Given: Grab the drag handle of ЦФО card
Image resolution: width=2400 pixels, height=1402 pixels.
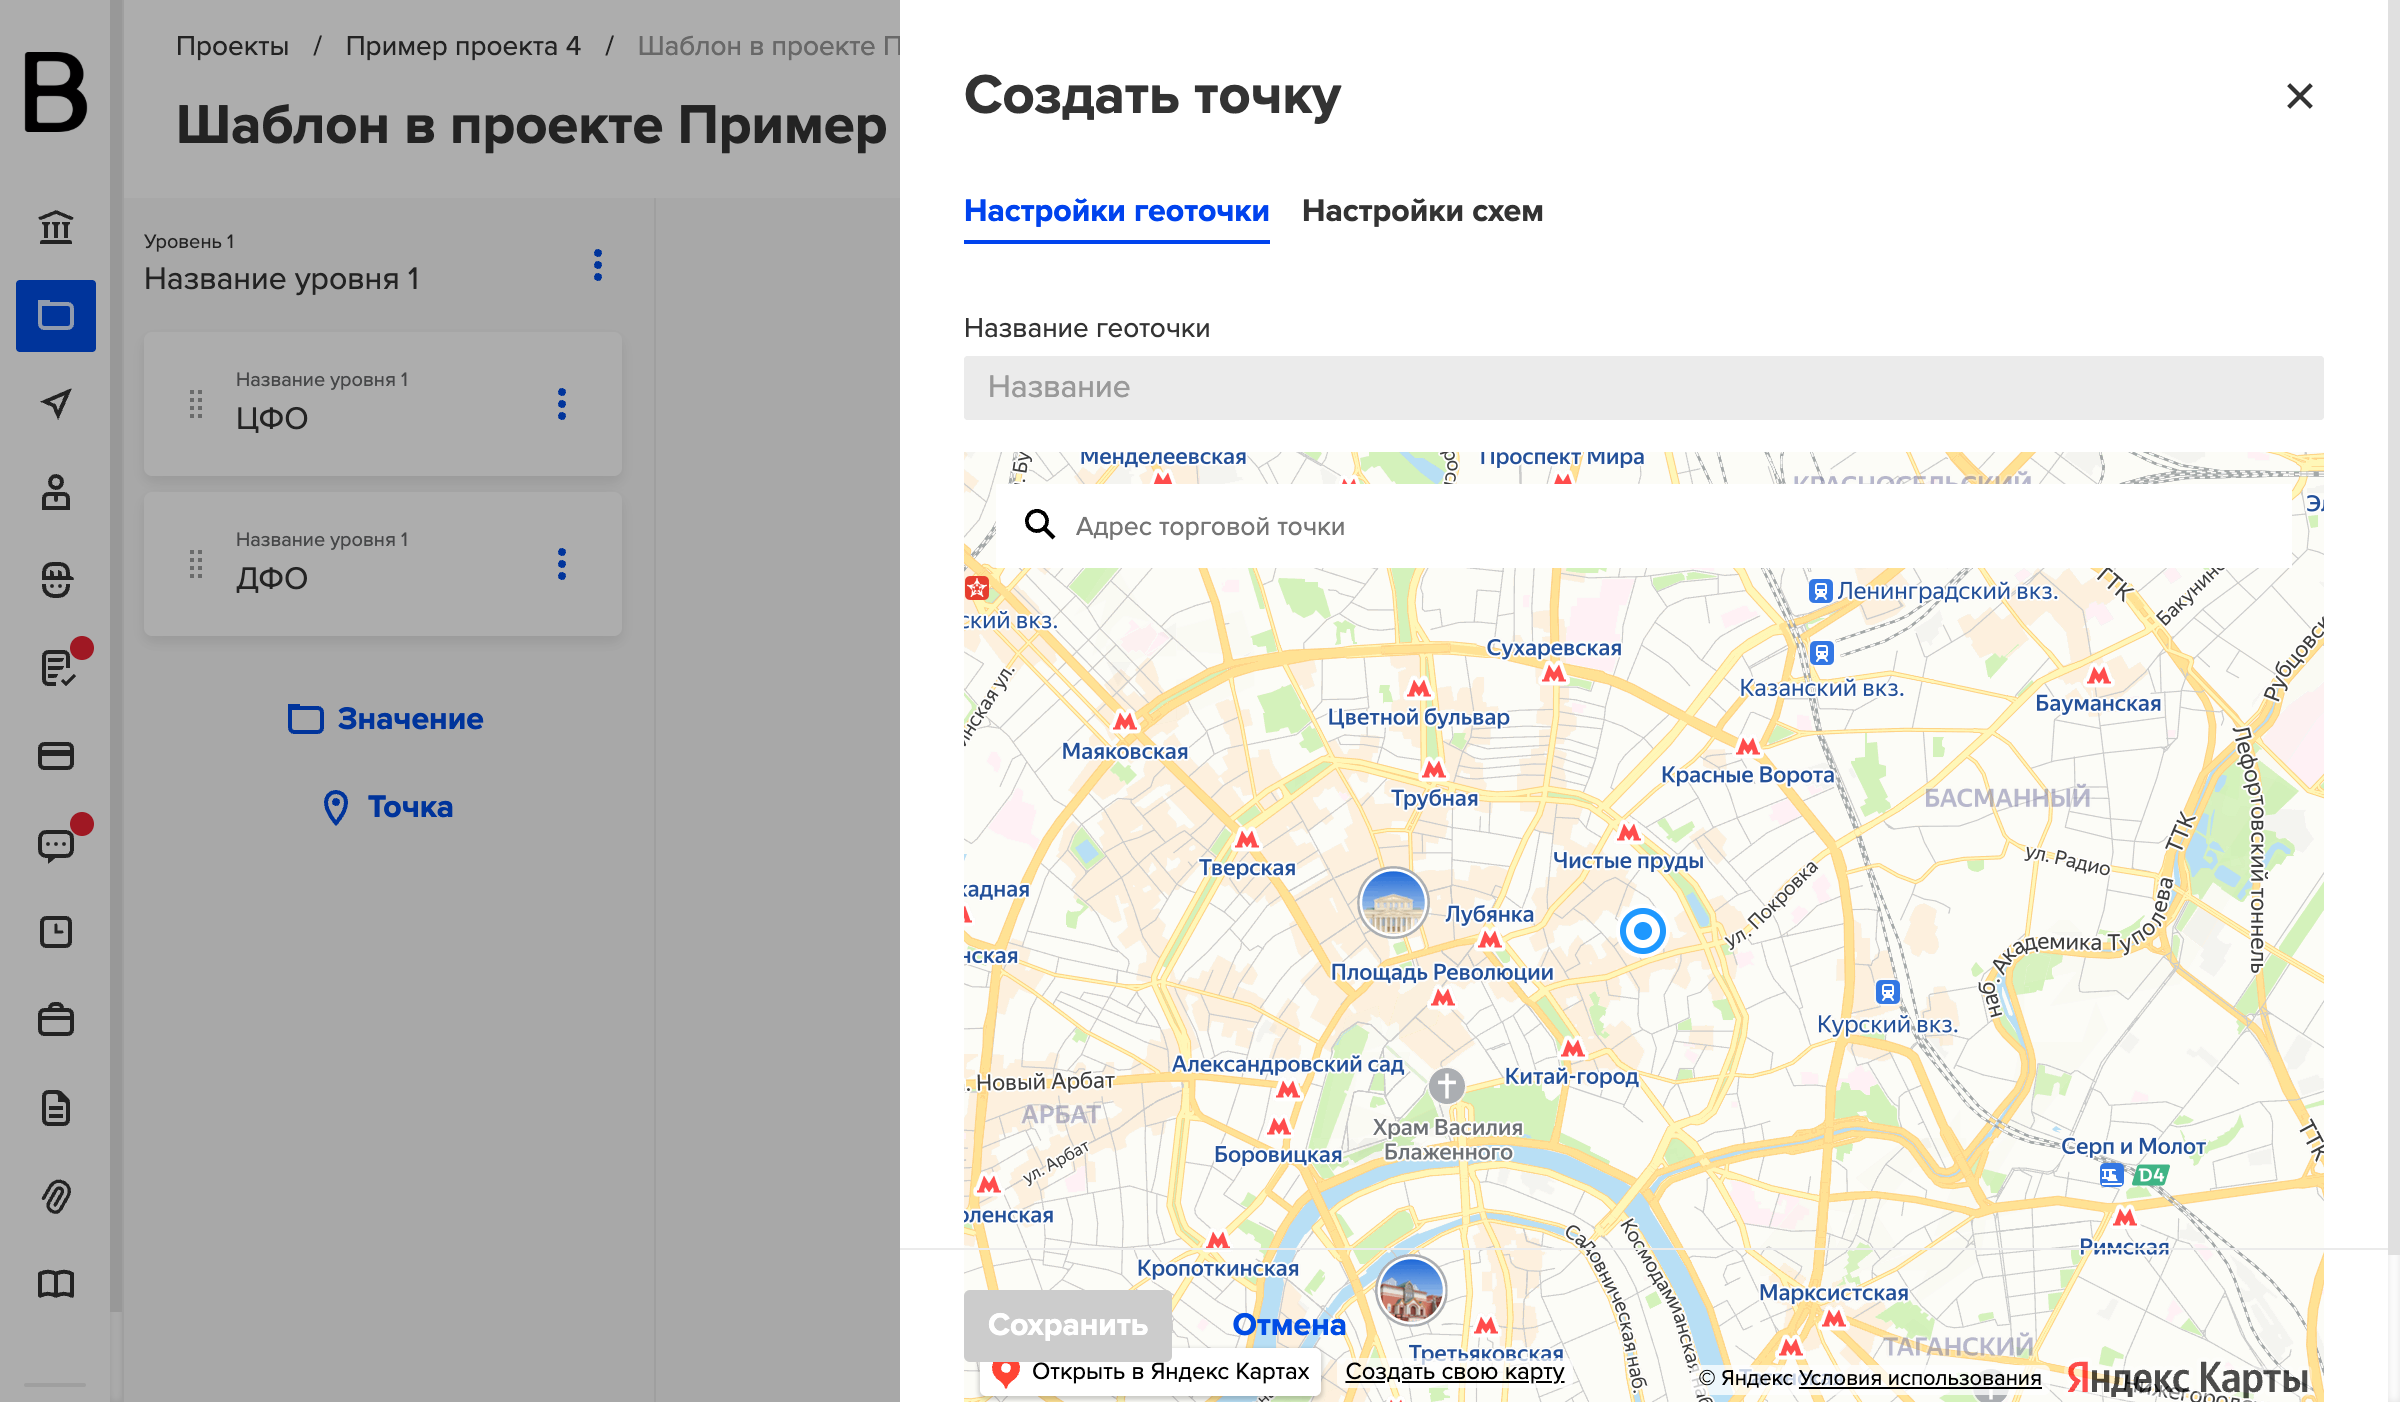Looking at the screenshot, I should click(196, 404).
